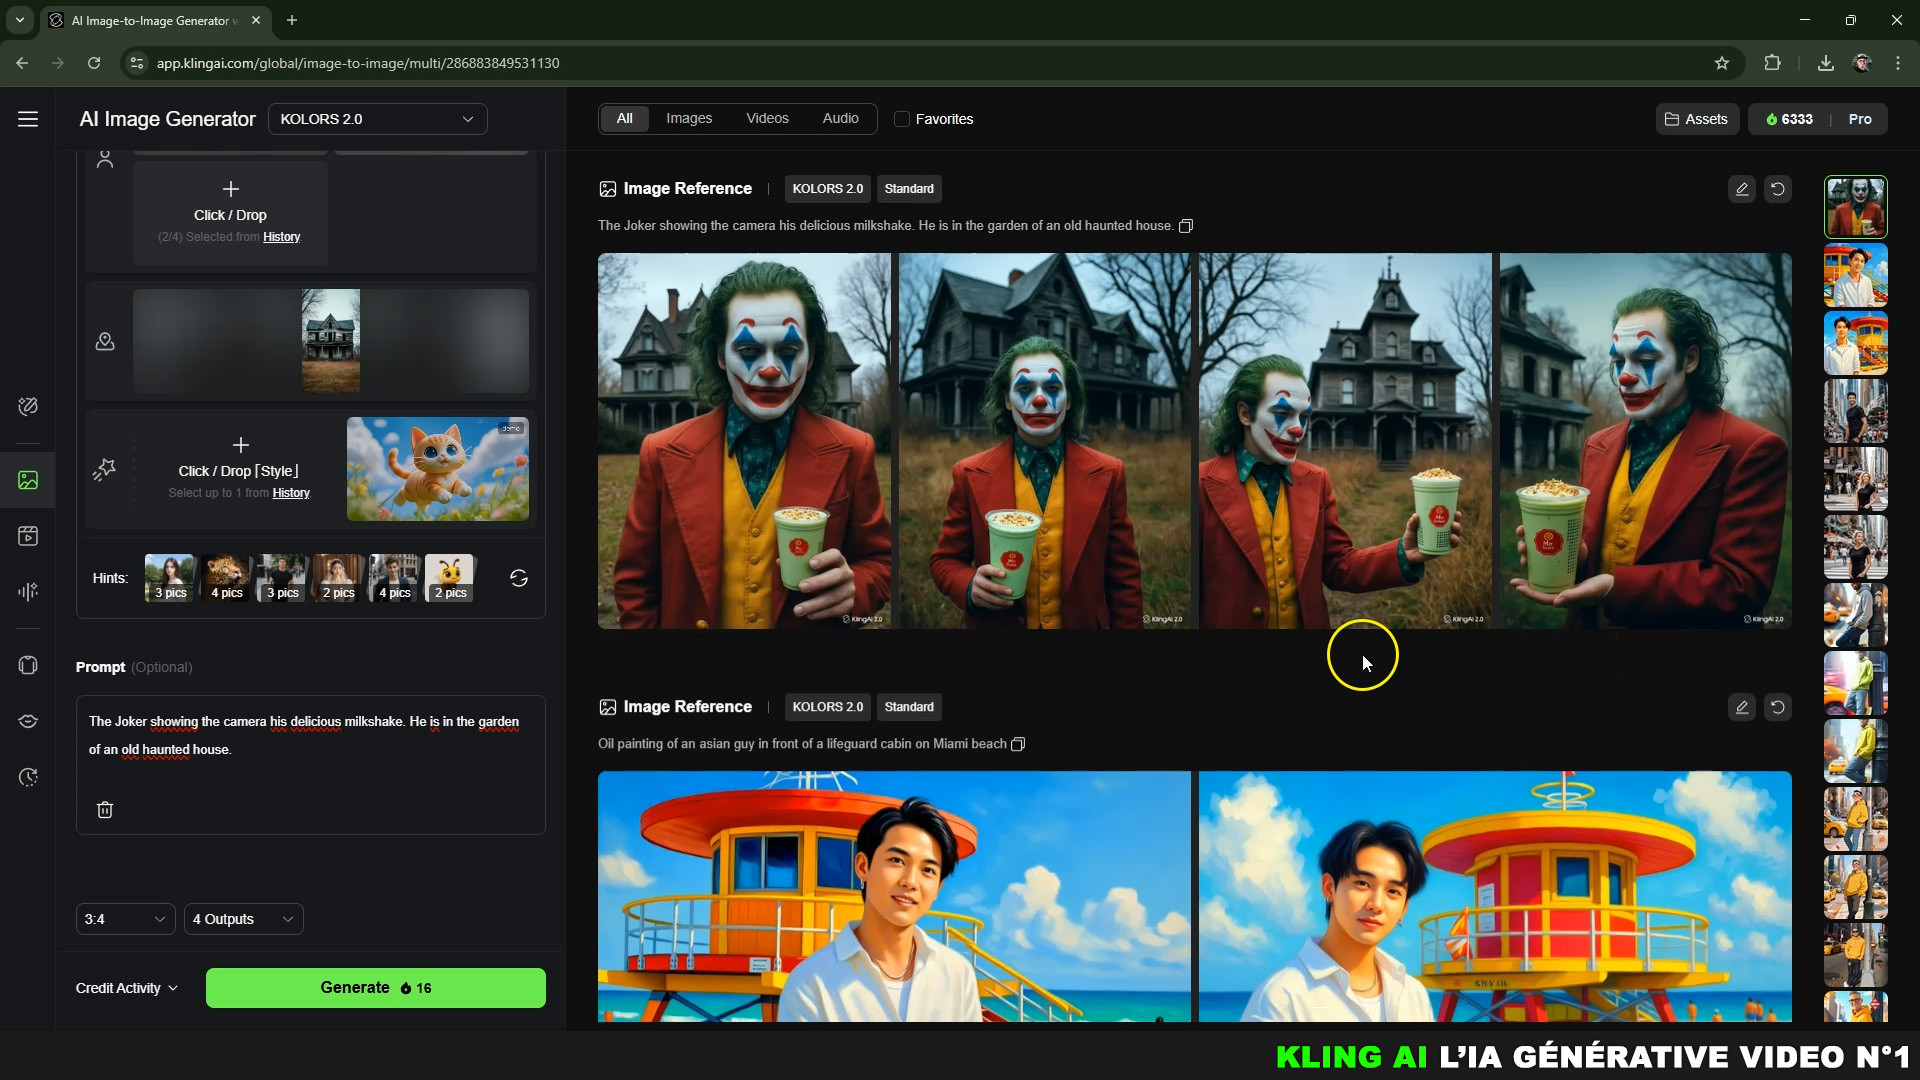Click the cartoon cat style demo image

coord(438,469)
